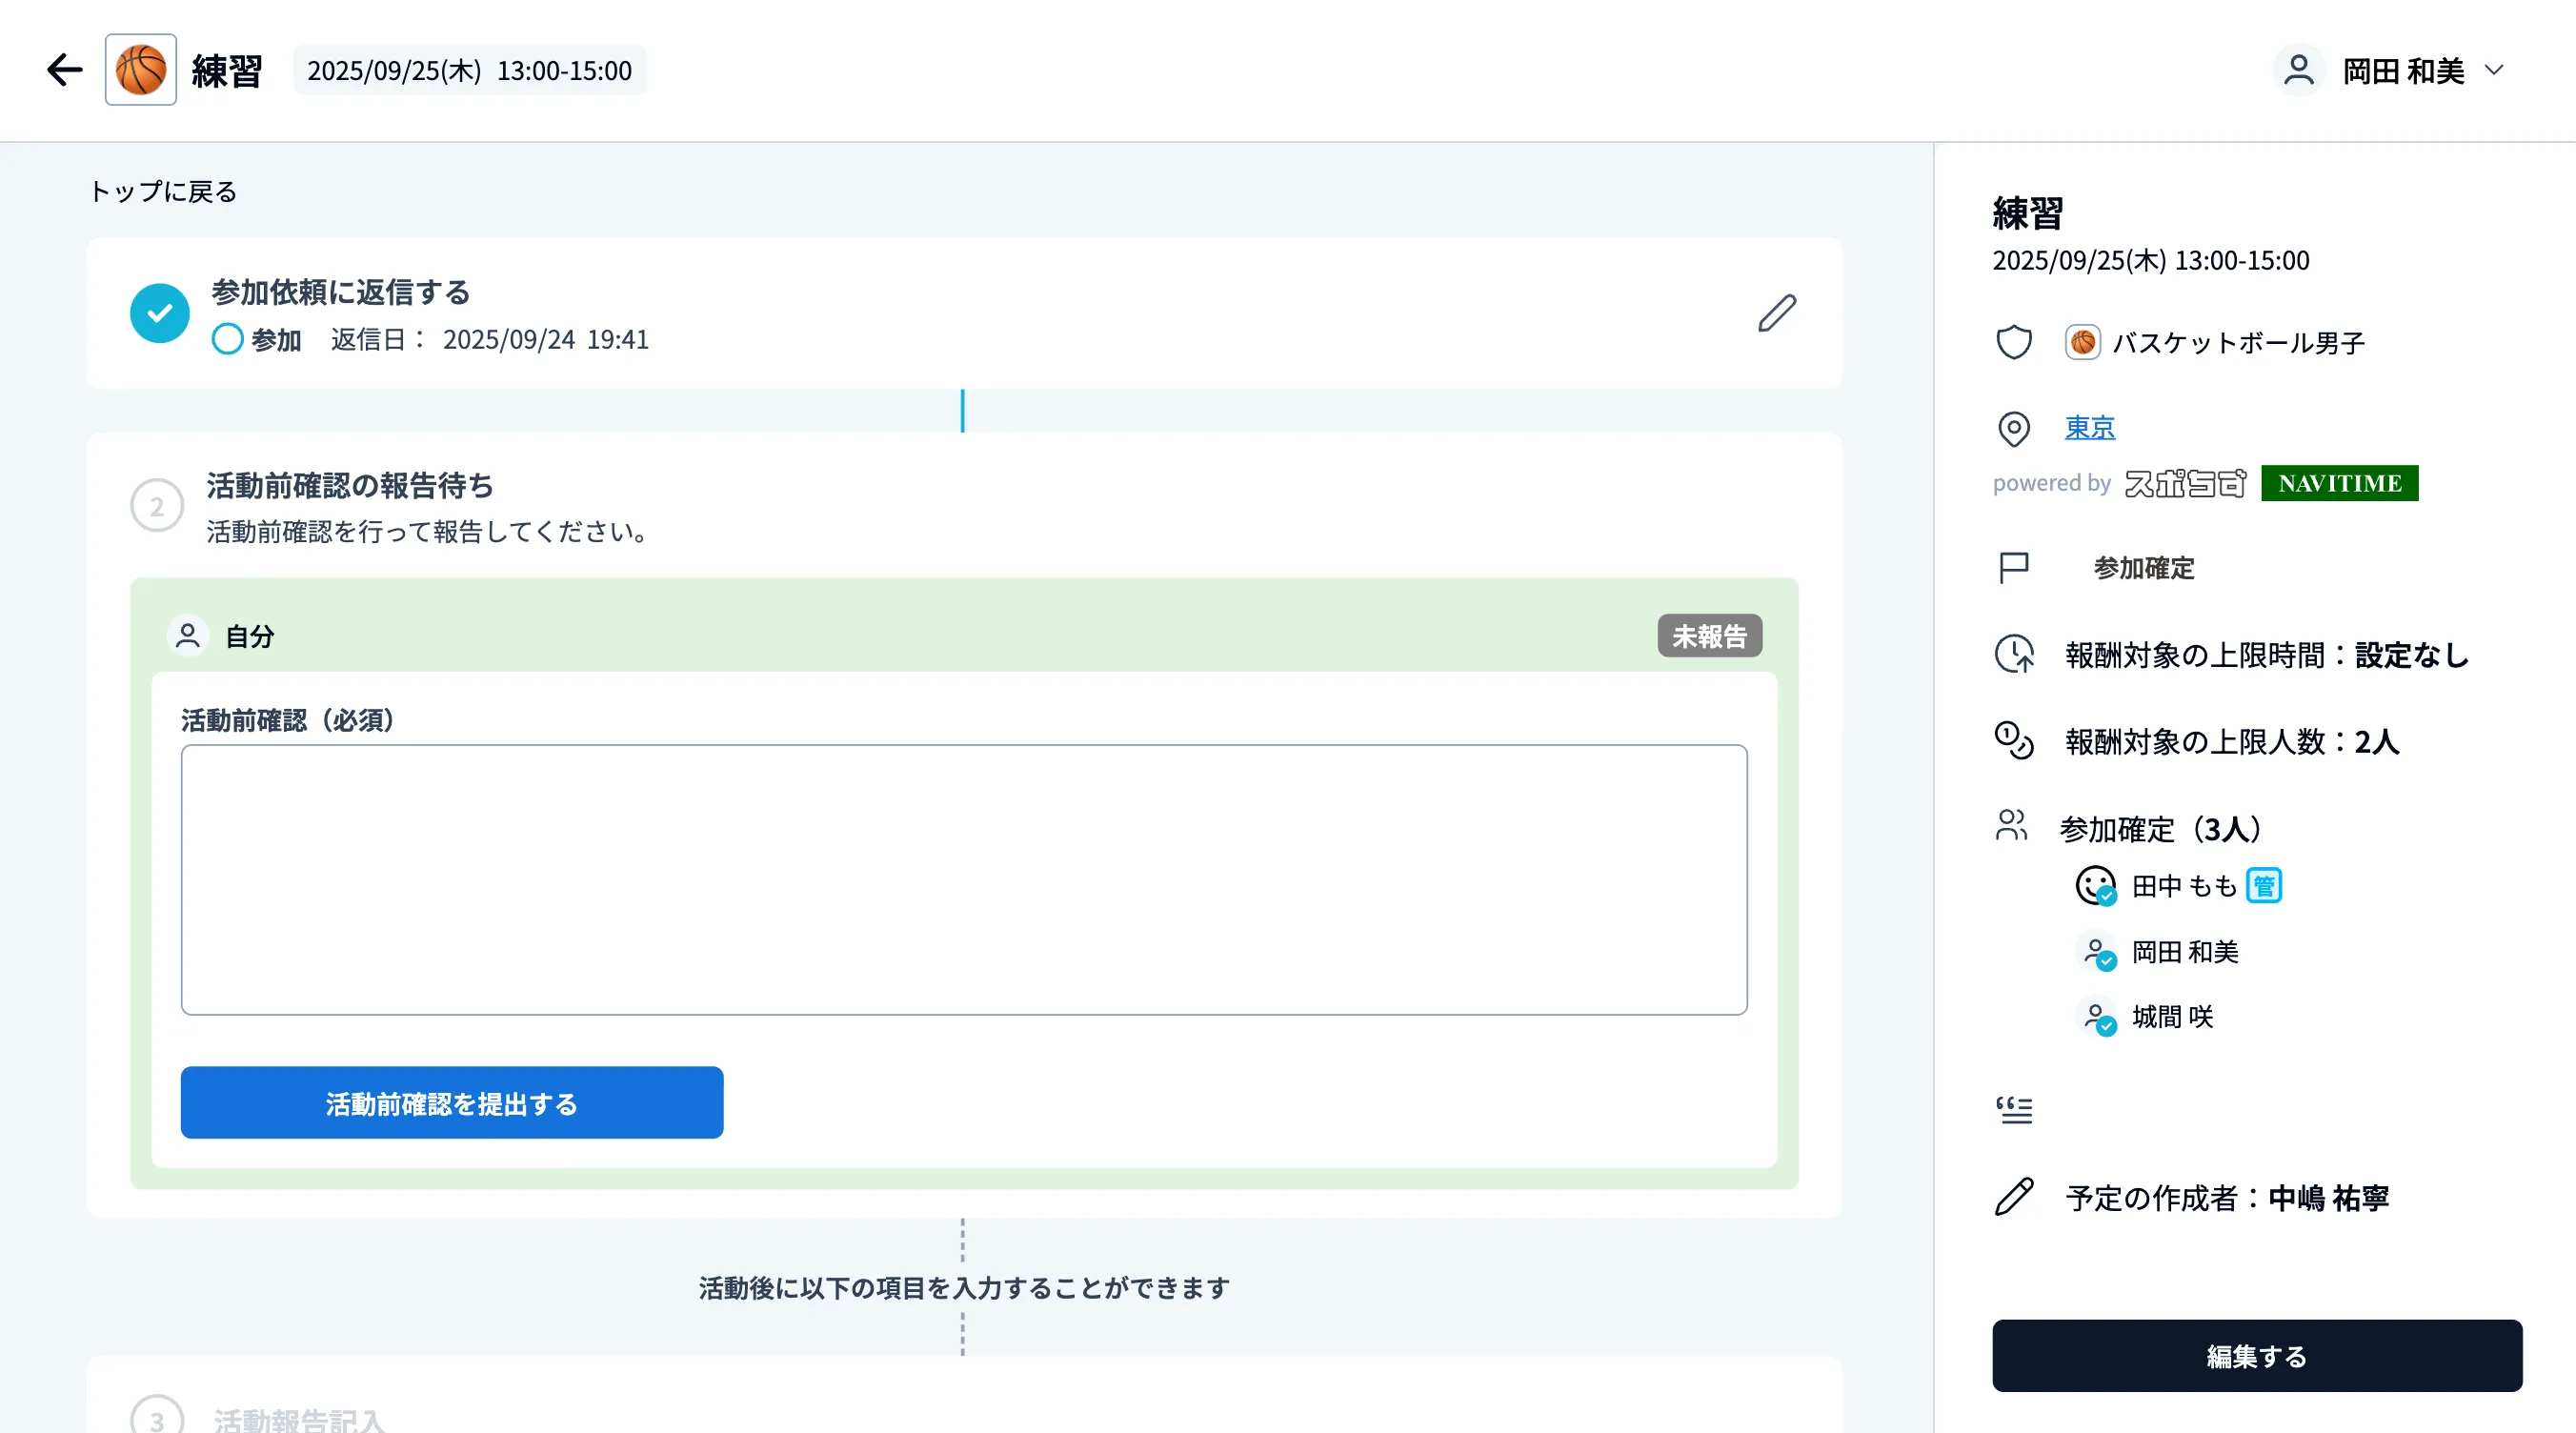This screenshot has height=1433, width=2576.
Task: Click the back arrow to return
Action: (x=63, y=69)
